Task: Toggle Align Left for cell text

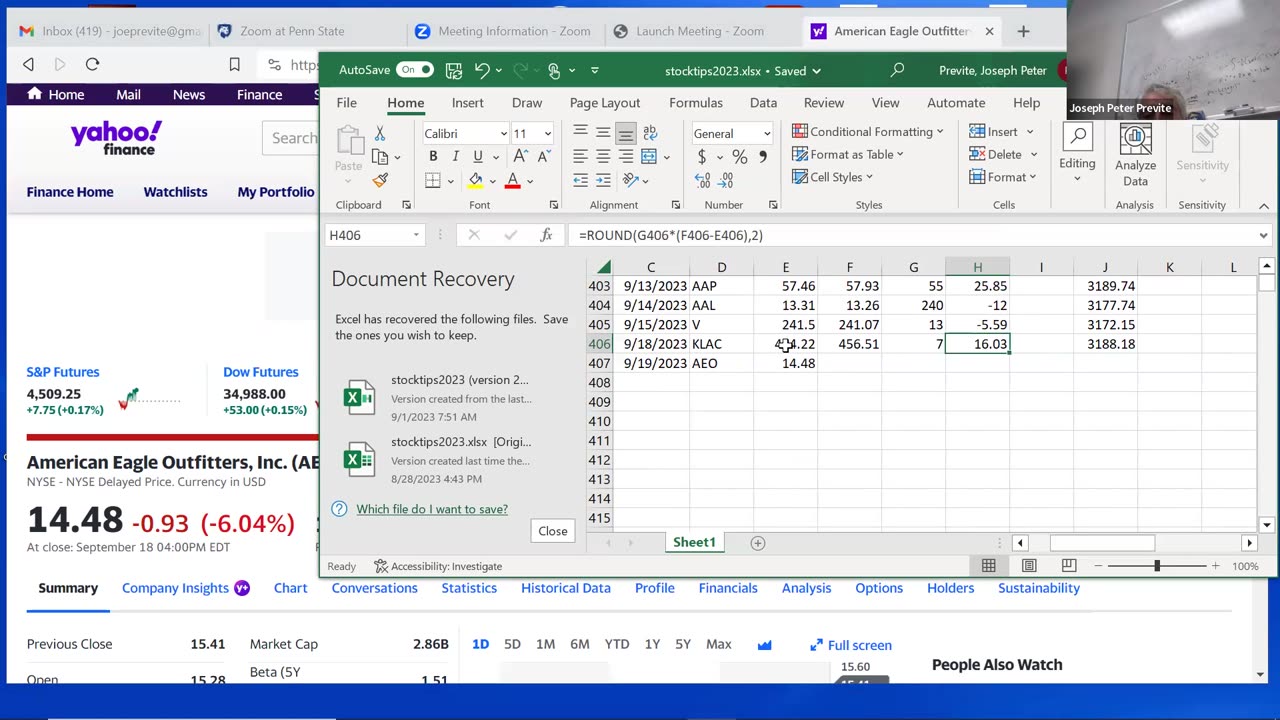Action: [x=580, y=157]
